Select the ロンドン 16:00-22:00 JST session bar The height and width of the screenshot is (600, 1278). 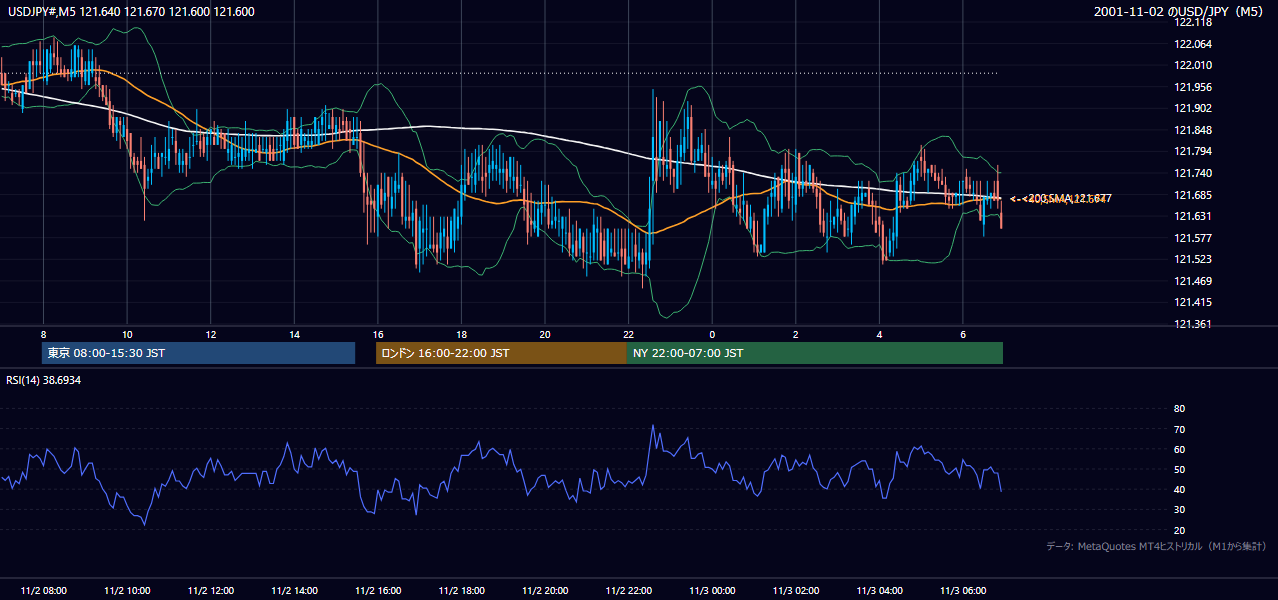click(501, 353)
